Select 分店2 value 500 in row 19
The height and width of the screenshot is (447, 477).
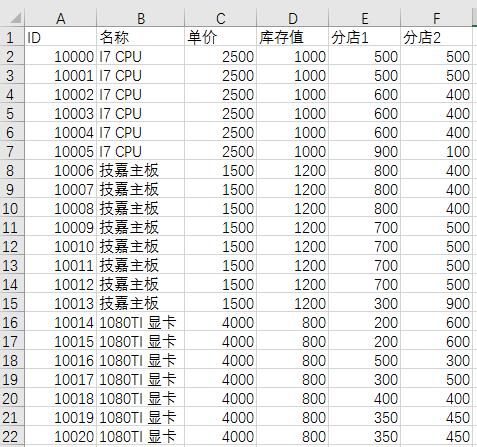coord(436,379)
